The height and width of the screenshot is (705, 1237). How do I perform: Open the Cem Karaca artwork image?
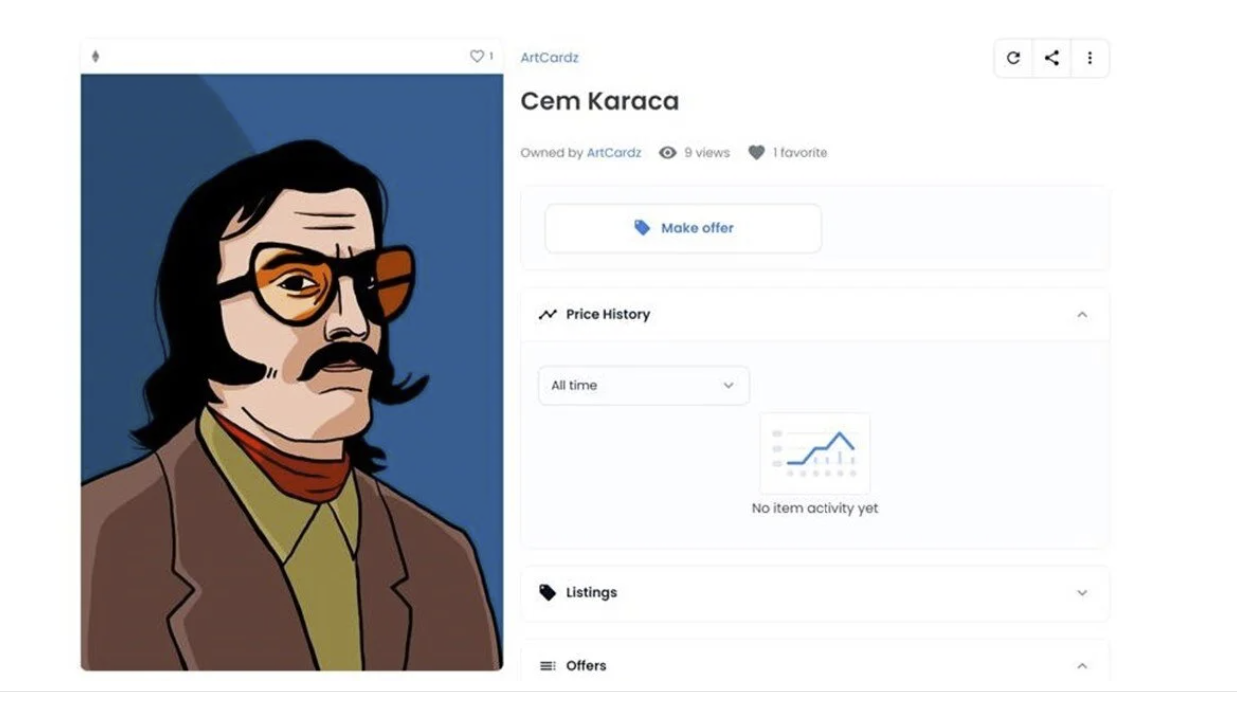click(292, 372)
